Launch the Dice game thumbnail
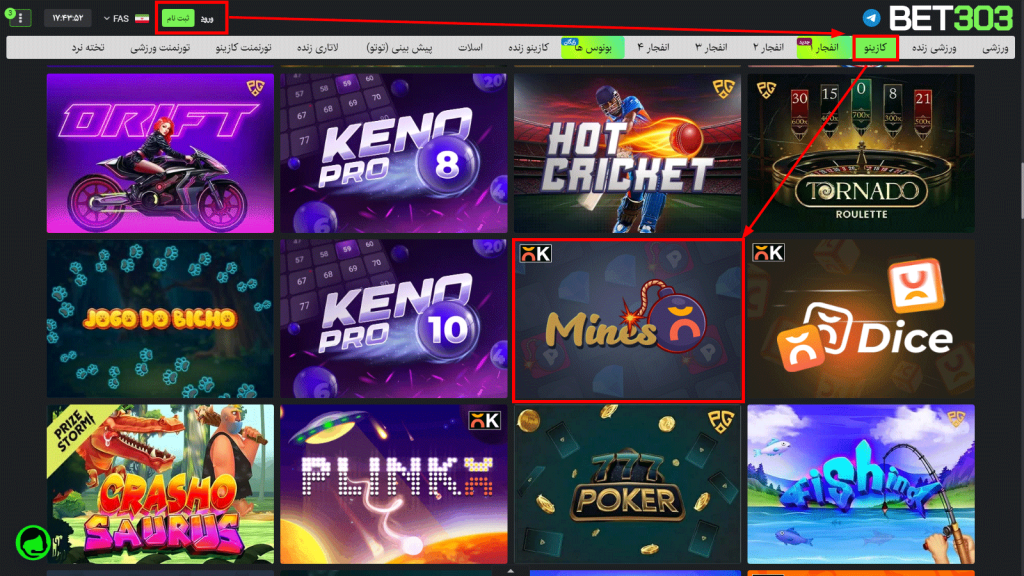 [x=860, y=320]
